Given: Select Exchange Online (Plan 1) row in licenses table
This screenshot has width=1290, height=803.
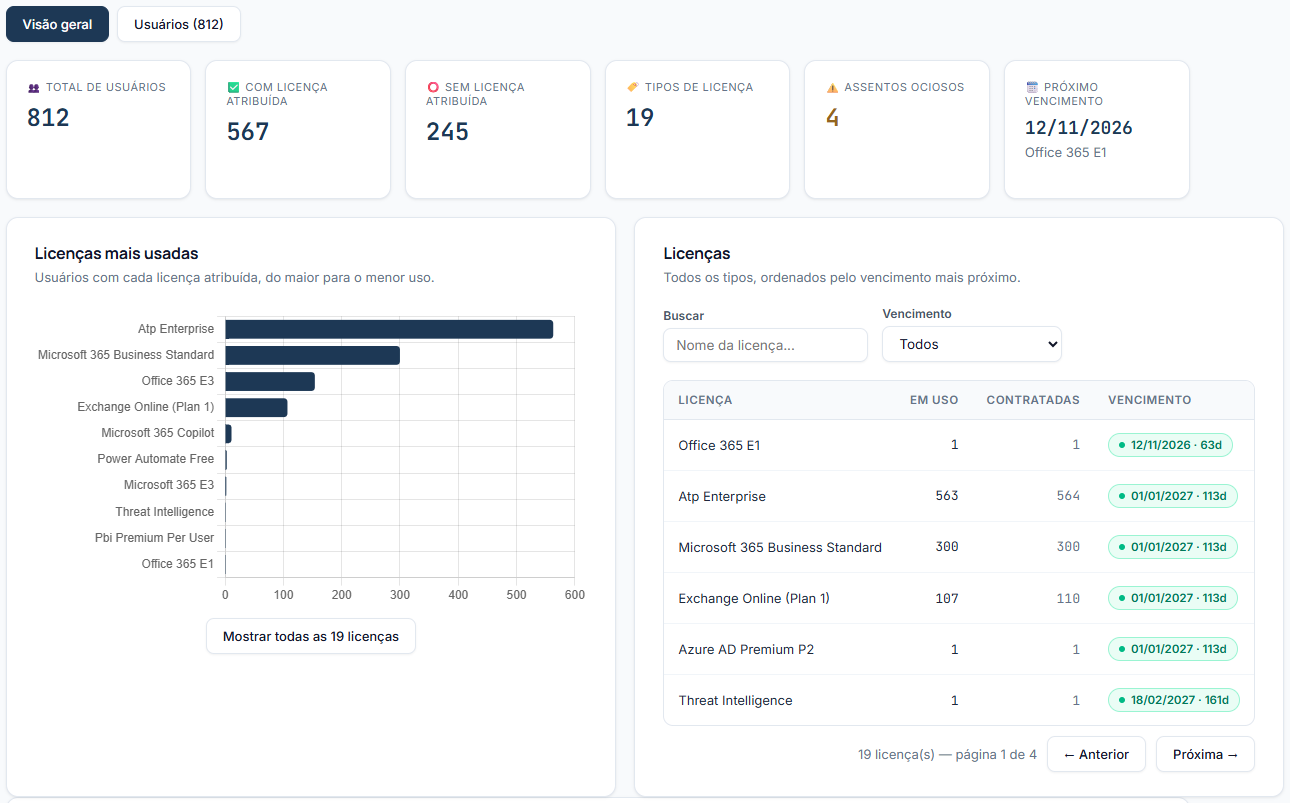Looking at the screenshot, I should click(x=959, y=598).
